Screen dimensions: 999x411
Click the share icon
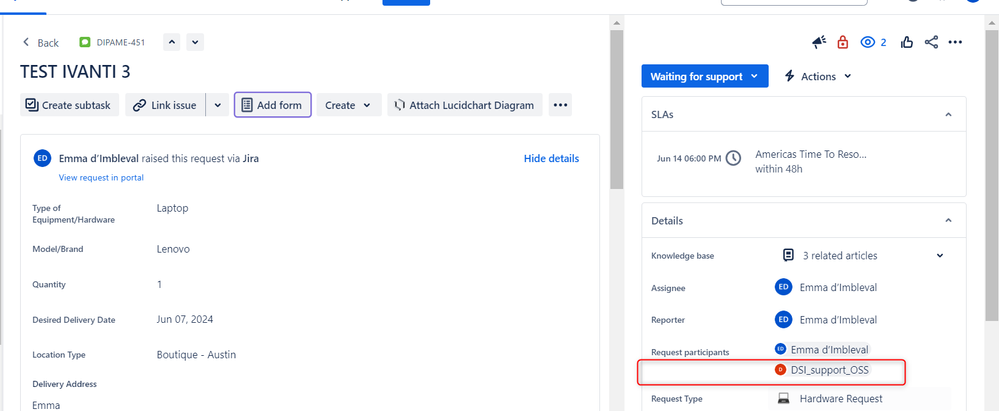click(x=931, y=43)
